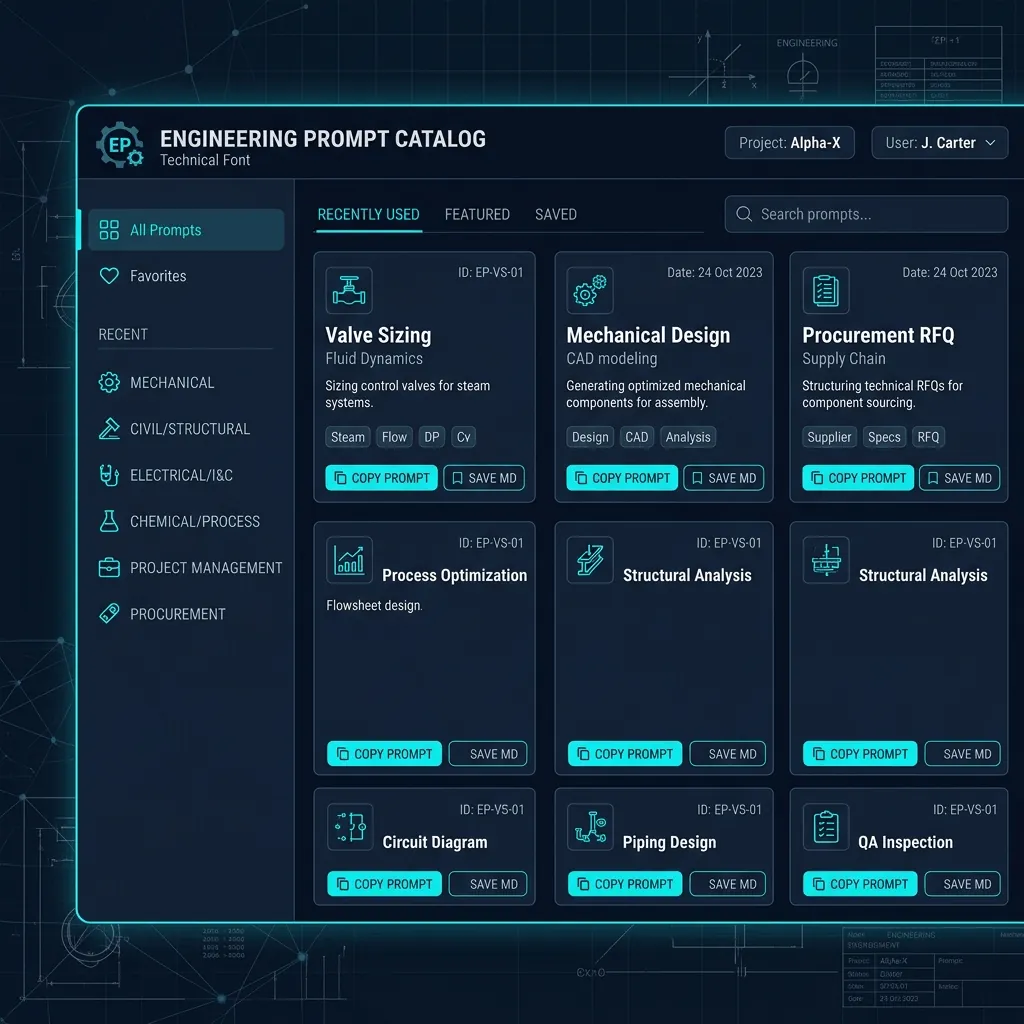Open the All Prompts grid icon
Screen dimensions: 1024x1024
(x=109, y=230)
